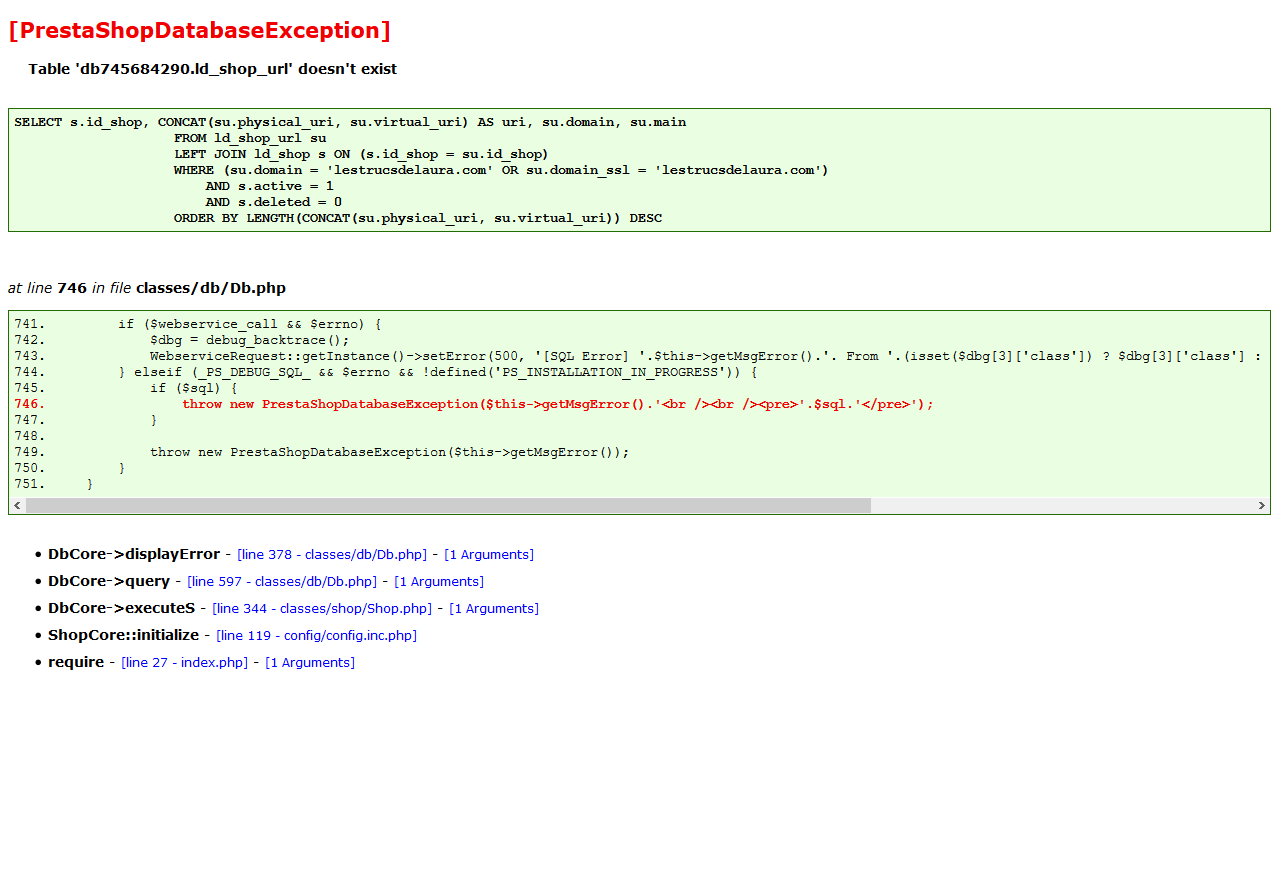The width and height of the screenshot is (1280, 888).
Task: Show arguments for the require call
Action: pos(310,662)
